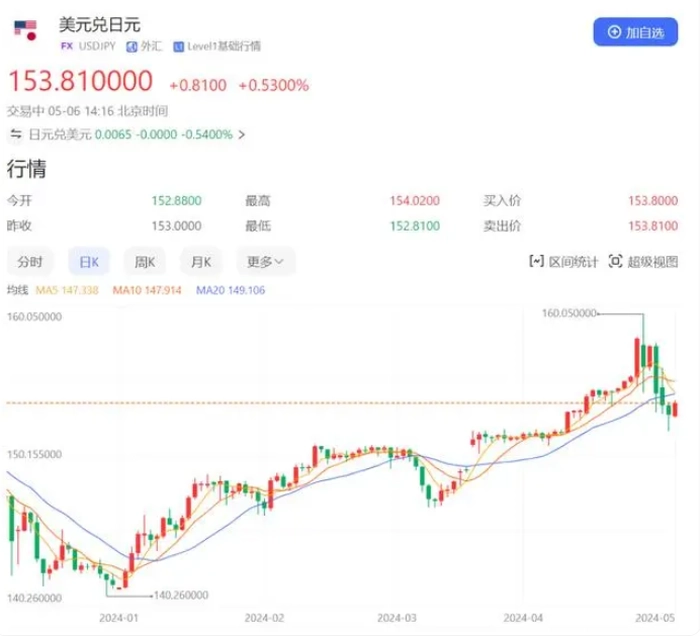Viewport: 700px width, 636px height.
Task: Open 超级视图 super view
Action: click(643, 262)
